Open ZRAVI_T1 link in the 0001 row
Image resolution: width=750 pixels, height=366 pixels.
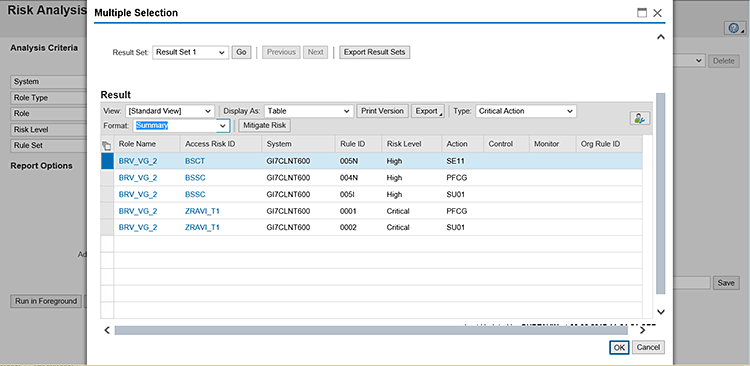click(202, 211)
